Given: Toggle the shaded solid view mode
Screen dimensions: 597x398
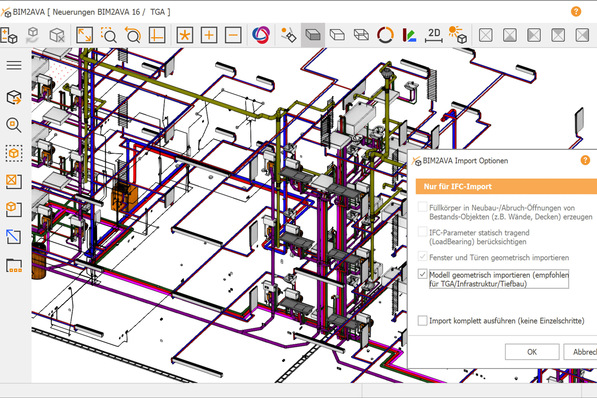Looking at the screenshot, I should click(313, 35).
